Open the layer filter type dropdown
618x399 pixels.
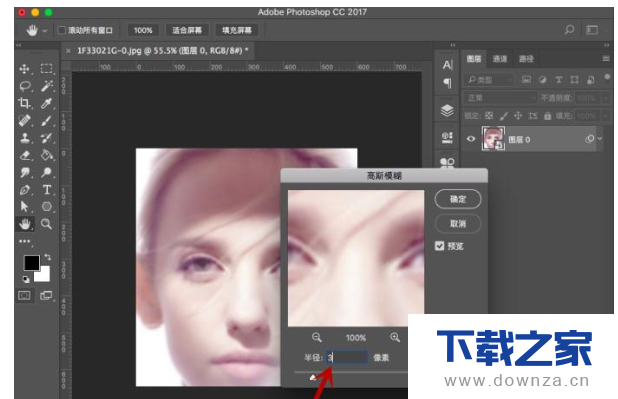coord(489,80)
